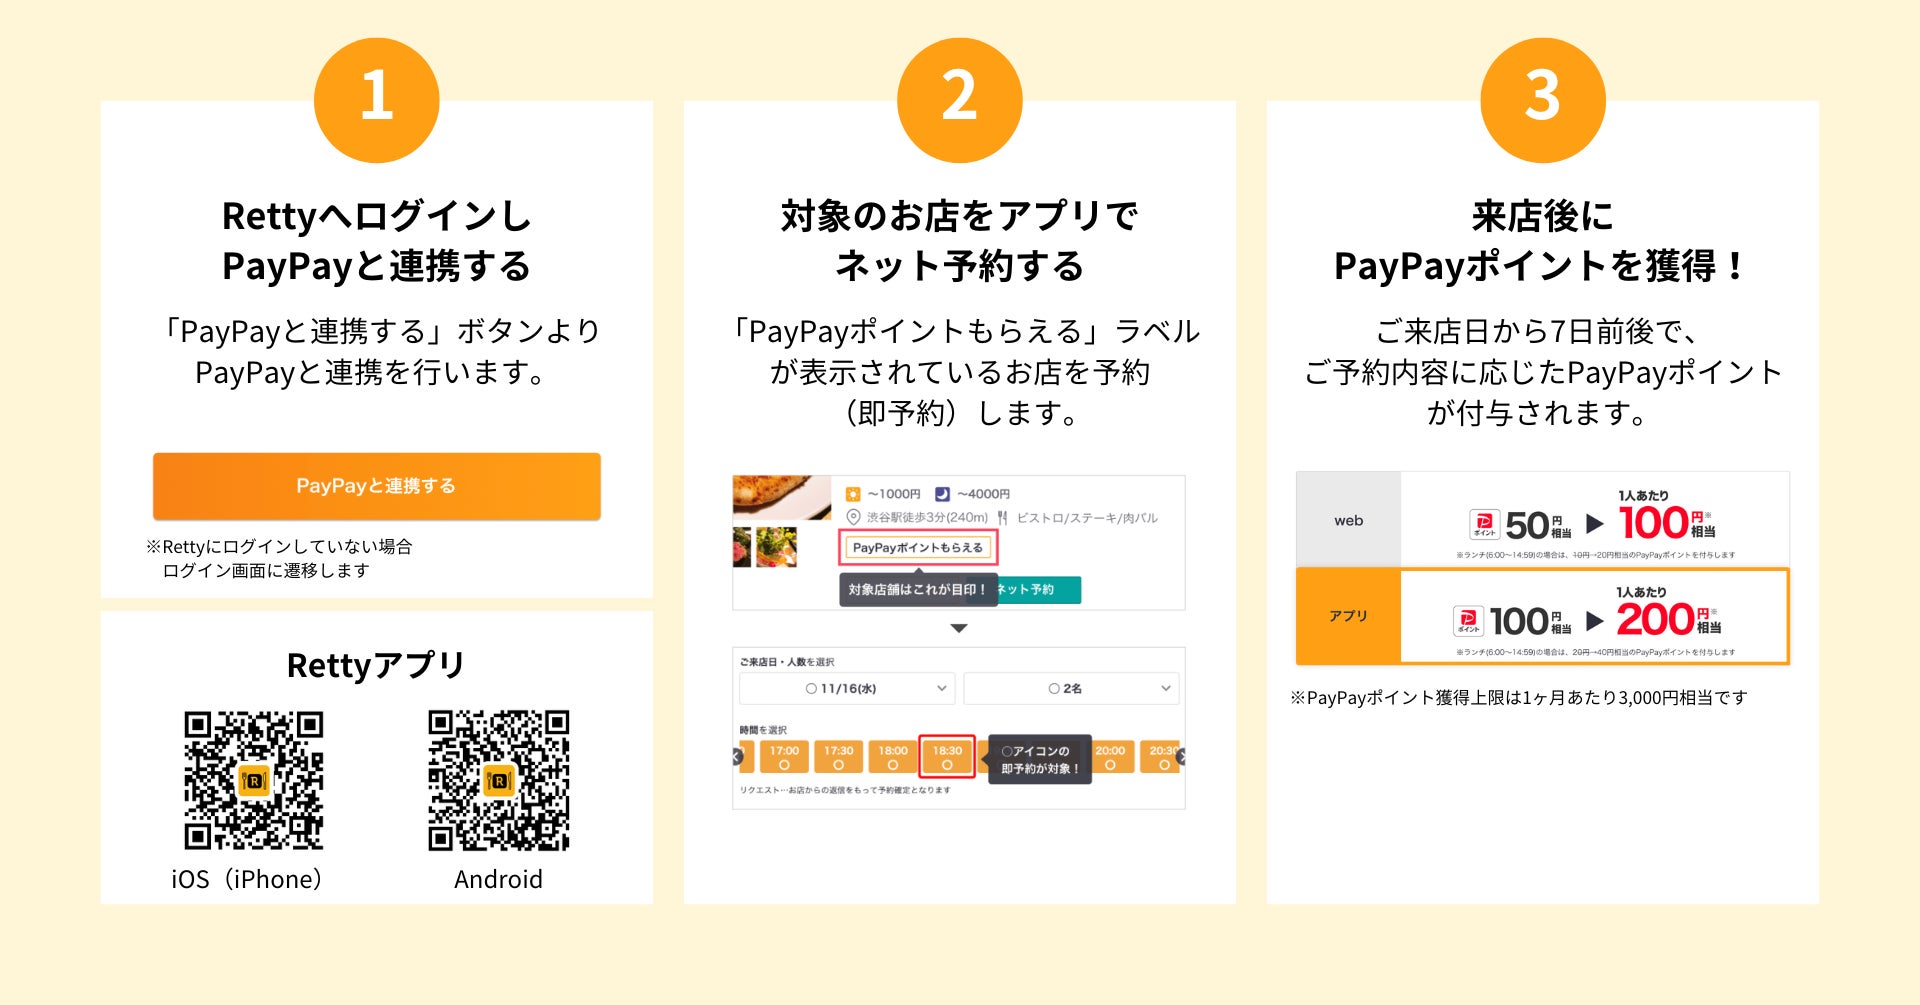
Task: Click the PayPay point icon beside 50円
Action: coord(1483,524)
